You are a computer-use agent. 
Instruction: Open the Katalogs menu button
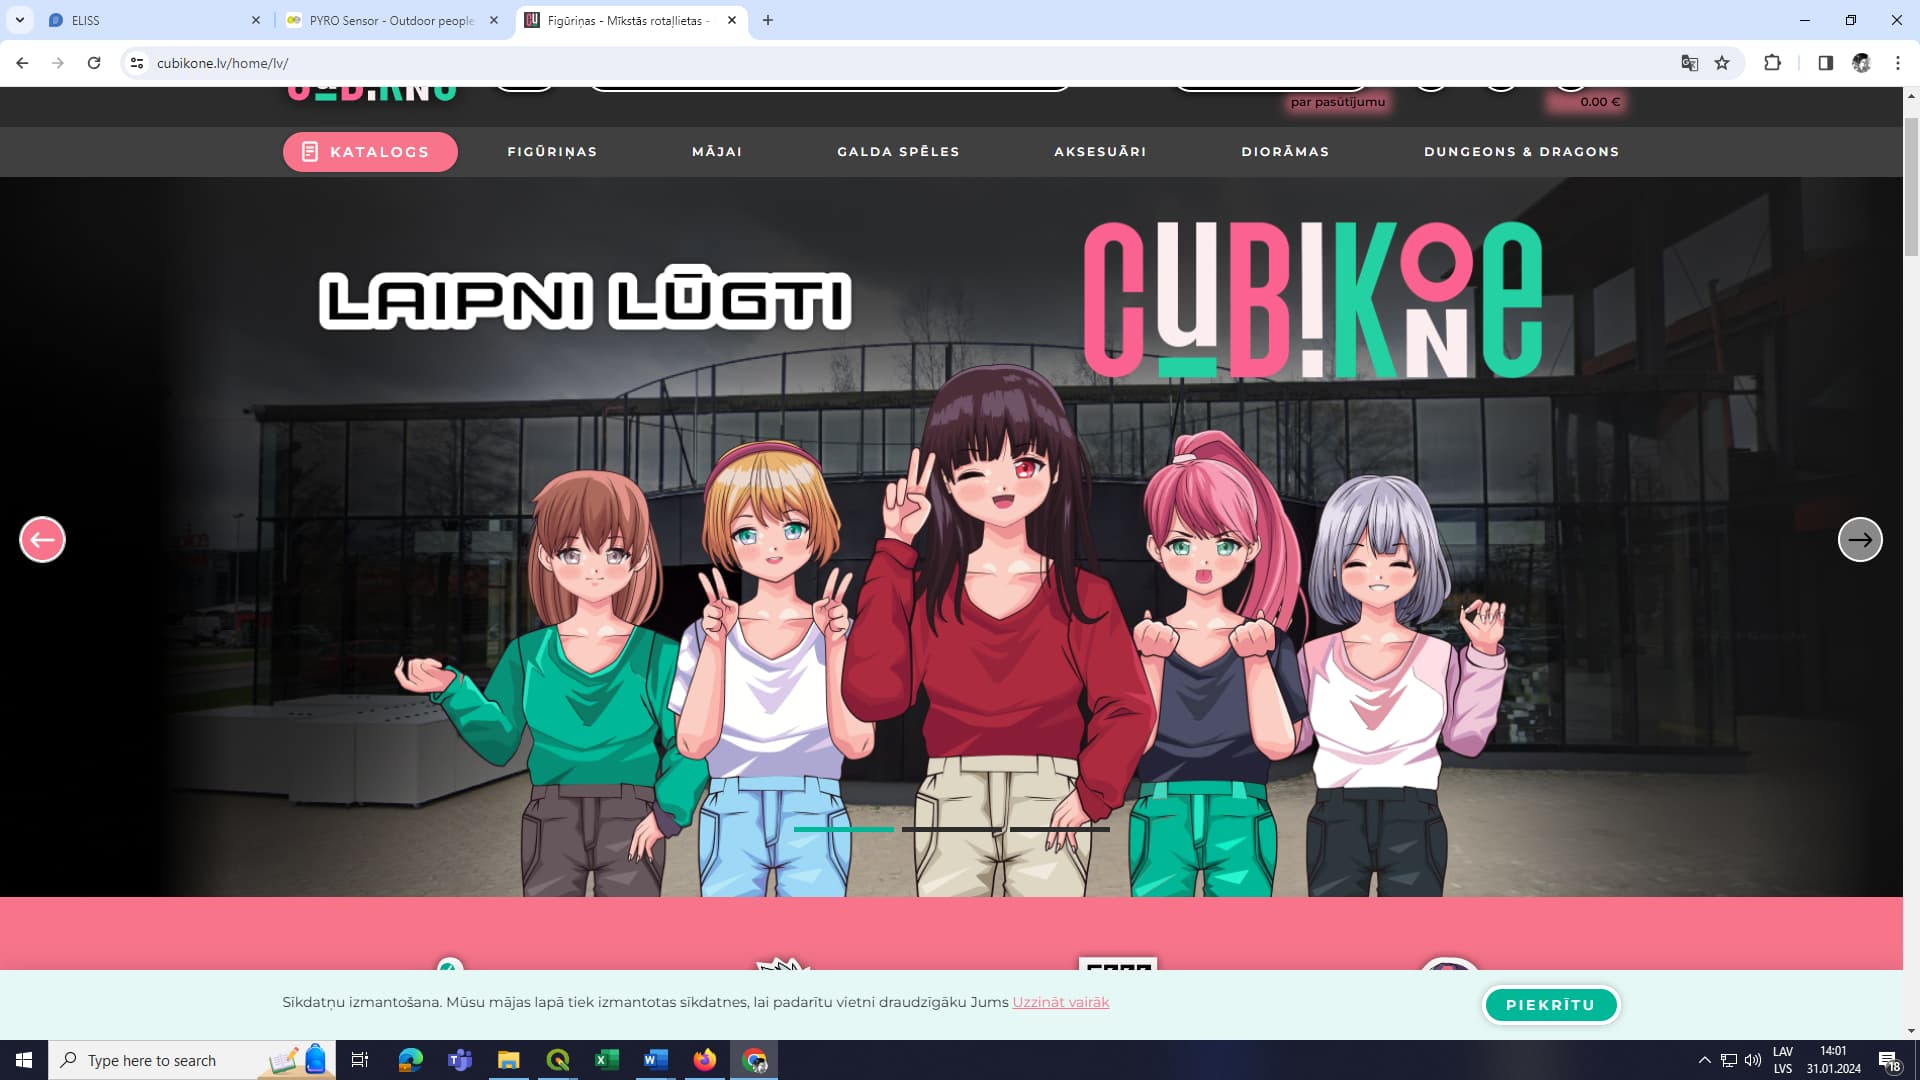370,152
